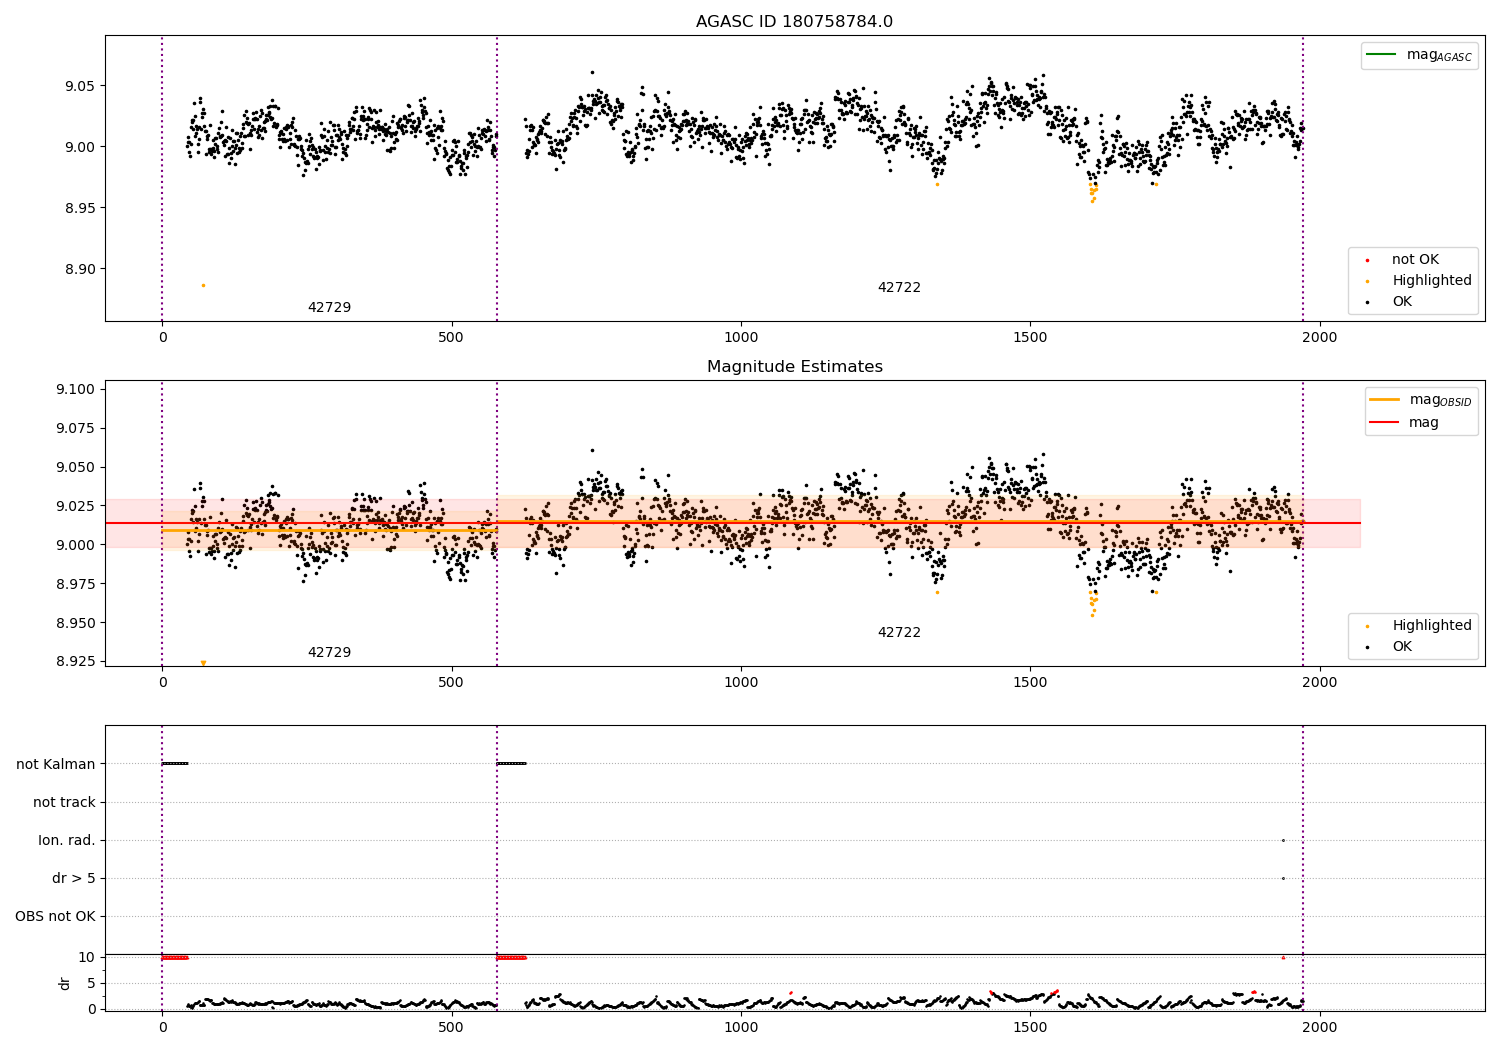
Task: Click the 42722 OBSID label in middle plot
Action: pos(899,633)
